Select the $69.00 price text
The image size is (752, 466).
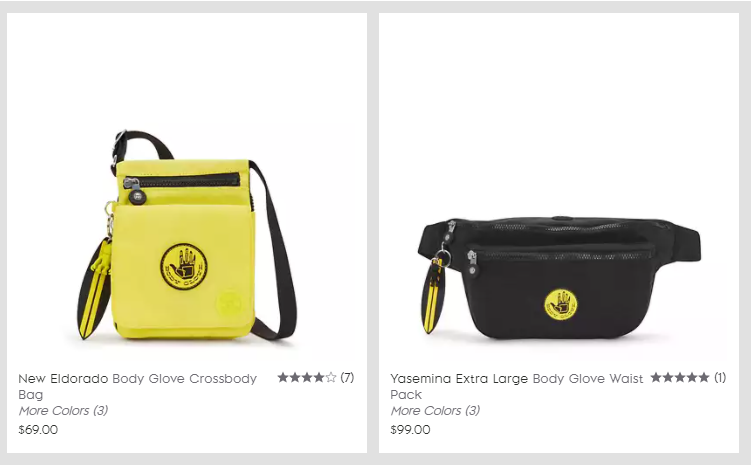pyautogui.click(x=38, y=430)
